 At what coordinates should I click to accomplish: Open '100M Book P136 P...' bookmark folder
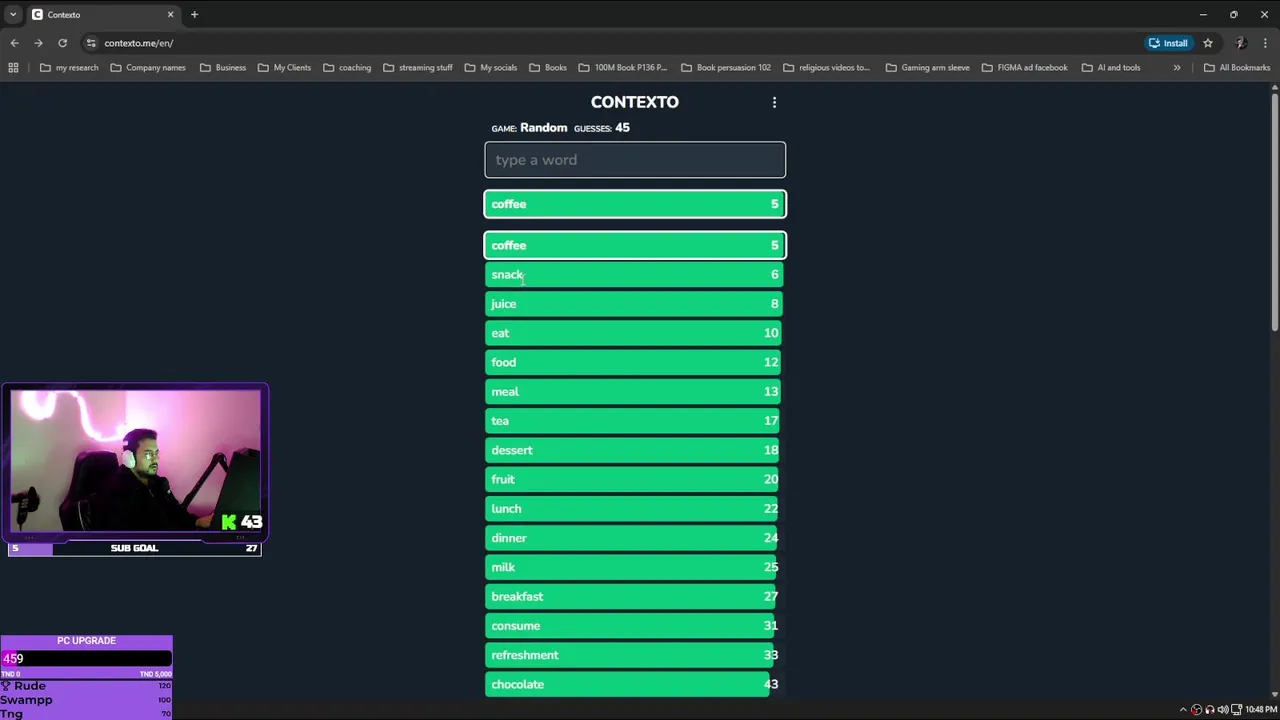tap(622, 67)
